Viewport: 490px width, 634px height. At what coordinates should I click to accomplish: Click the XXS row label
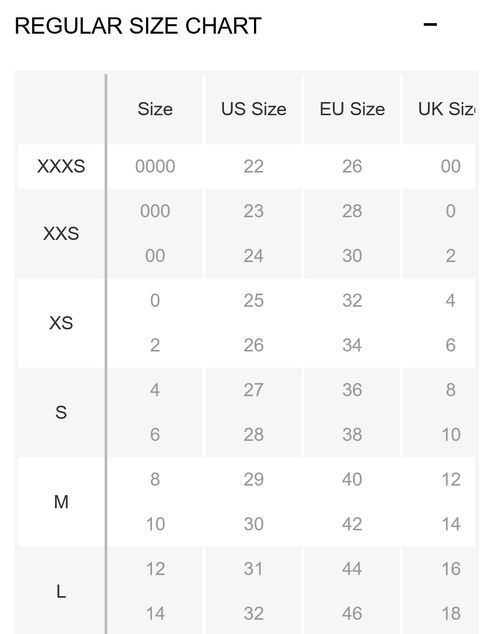click(x=61, y=233)
